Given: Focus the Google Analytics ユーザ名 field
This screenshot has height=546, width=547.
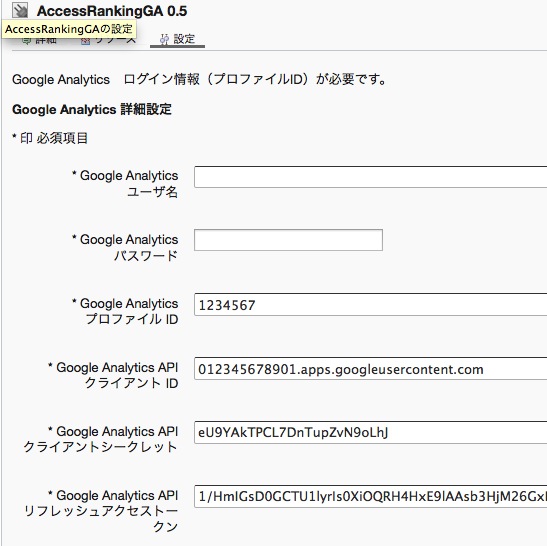Looking at the screenshot, I should pyautogui.click(x=370, y=177).
